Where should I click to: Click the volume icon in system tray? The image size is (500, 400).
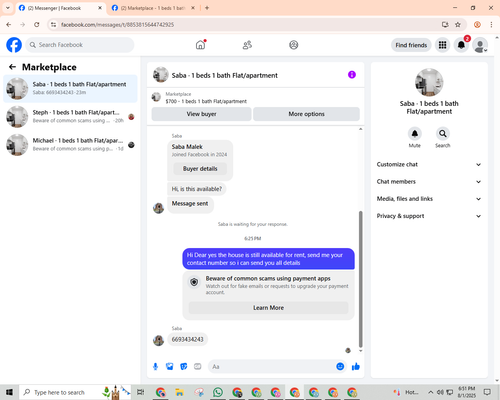(440, 392)
